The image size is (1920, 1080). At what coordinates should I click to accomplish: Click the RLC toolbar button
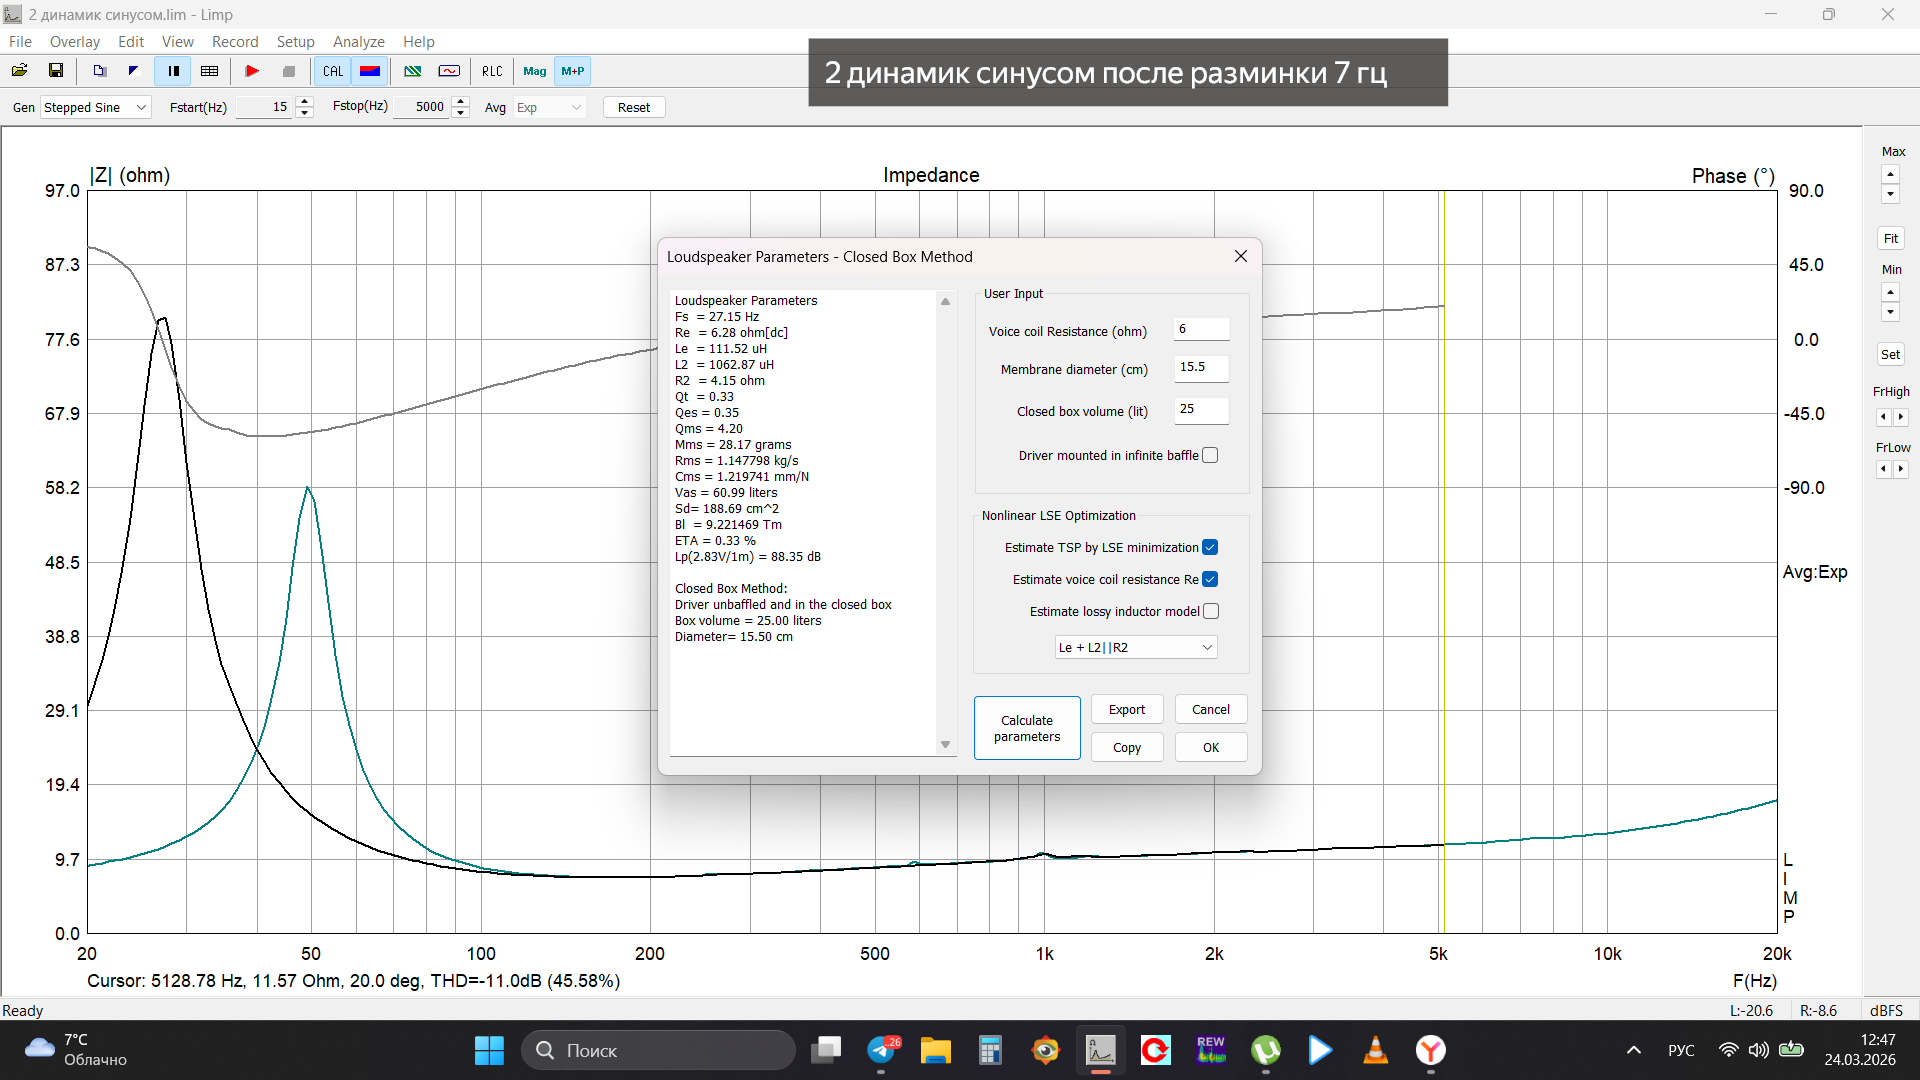492,71
